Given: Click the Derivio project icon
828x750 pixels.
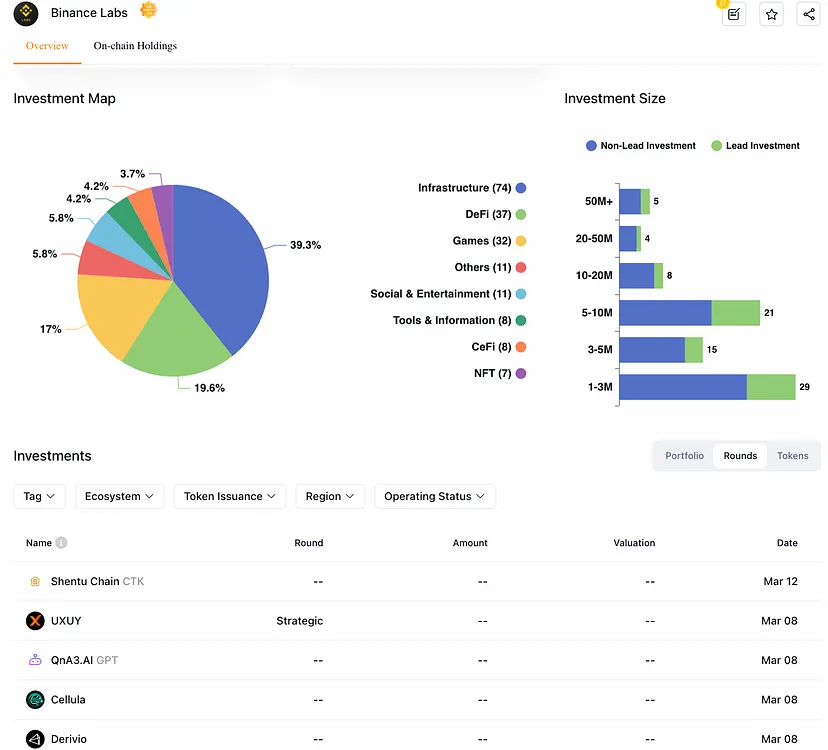Looking at the screenshot, I should click(x=35, y=739).
